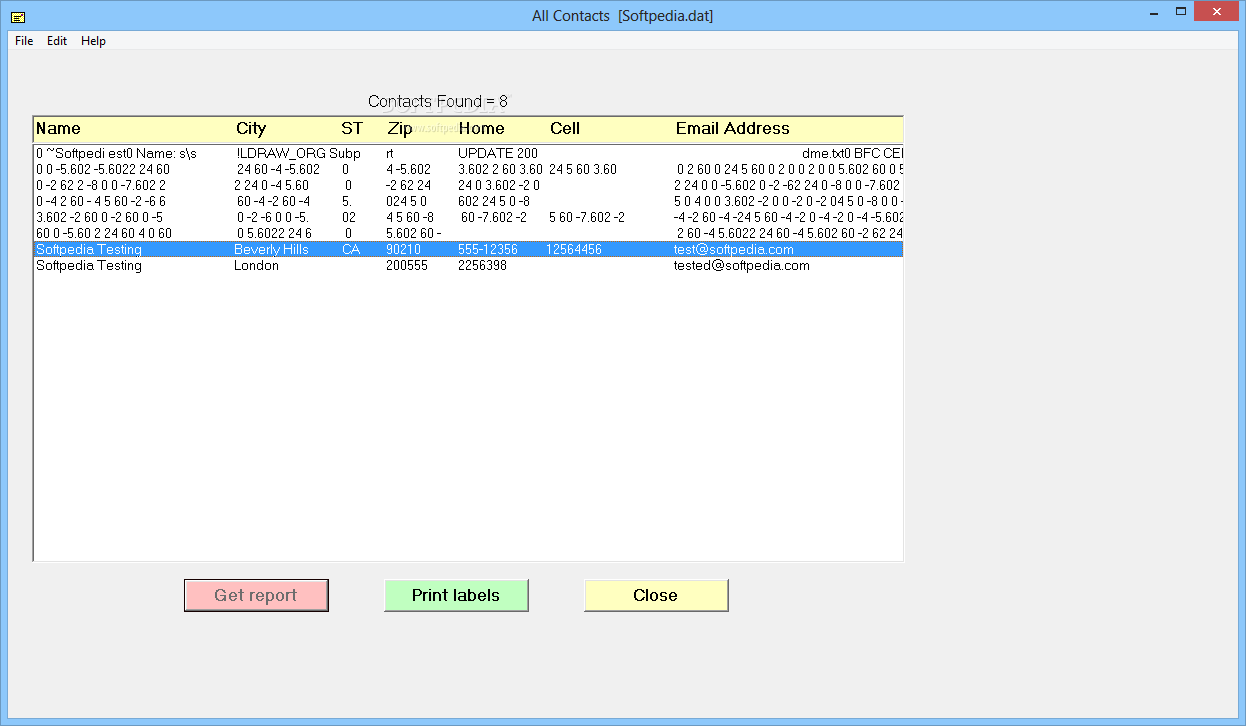
Task: Click the Home column header
Action: [481, 128]
